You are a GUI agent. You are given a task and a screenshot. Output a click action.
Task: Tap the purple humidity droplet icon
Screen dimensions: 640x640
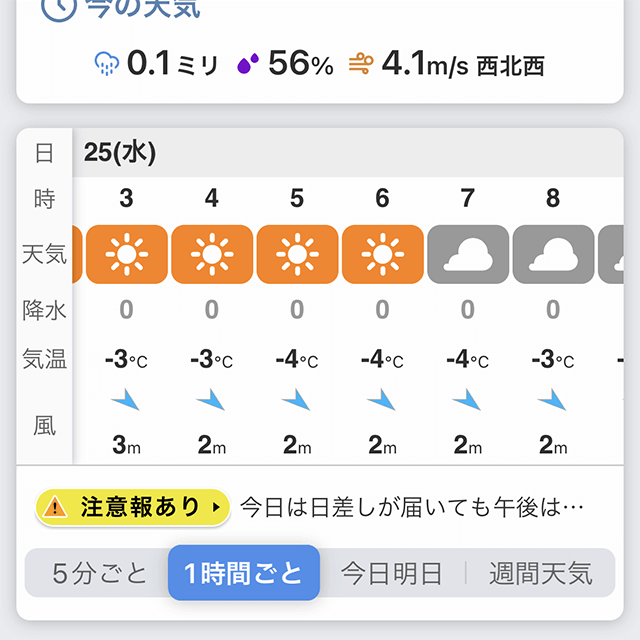pyautogui.click(x=248, y=63)
